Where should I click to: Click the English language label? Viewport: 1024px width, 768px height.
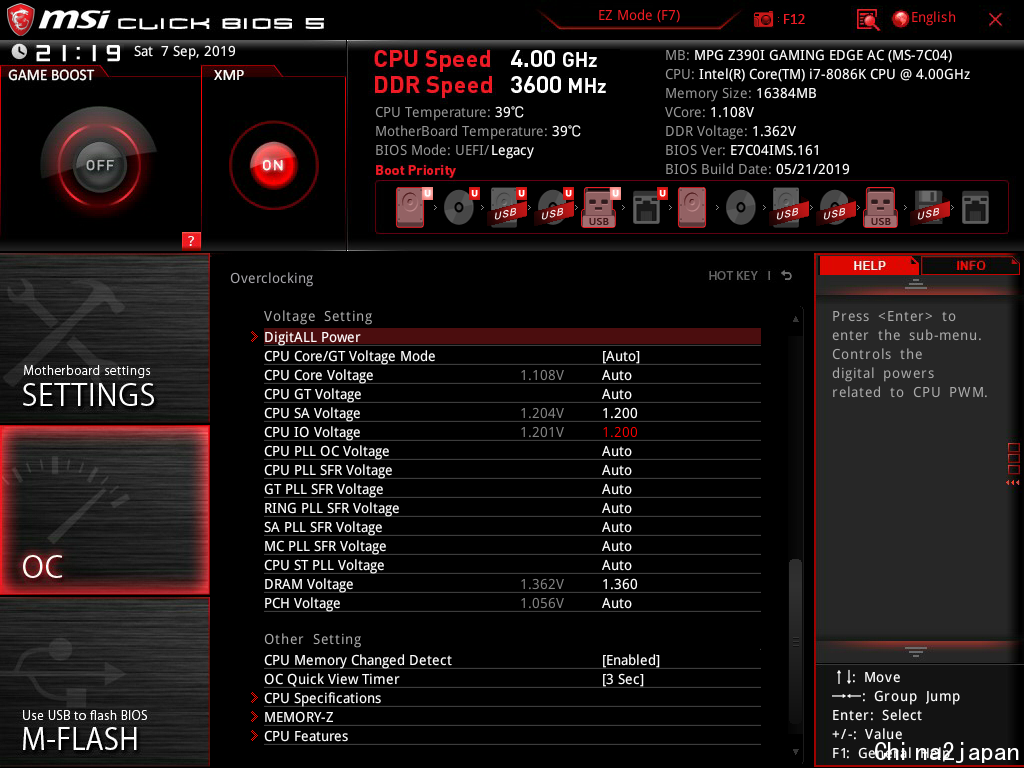[x=933, y=18]
